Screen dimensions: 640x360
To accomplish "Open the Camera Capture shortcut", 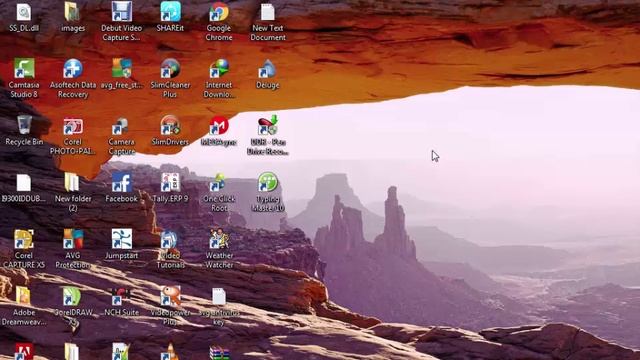I will pyautogui.click(x=122, y=126).
